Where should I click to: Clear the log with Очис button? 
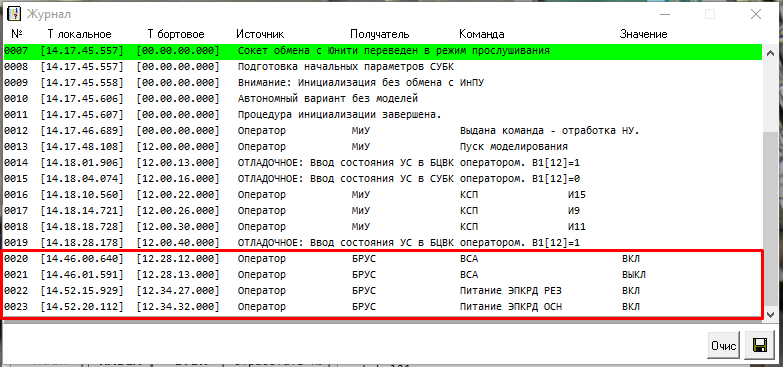[x=724, y=346]
